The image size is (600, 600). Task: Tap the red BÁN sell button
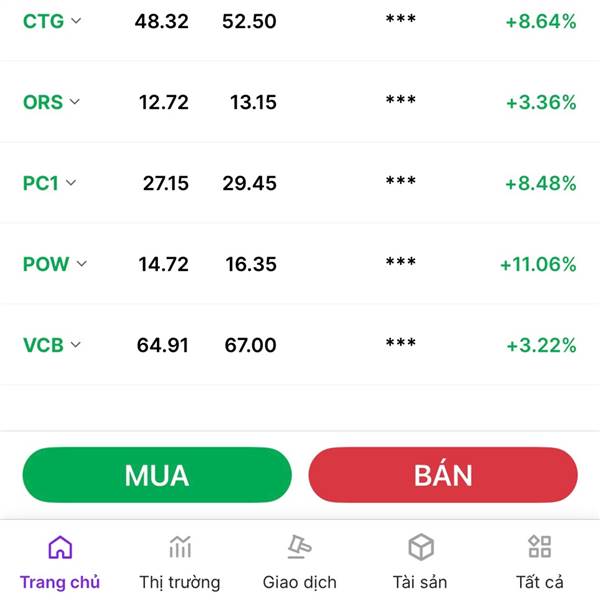tap(443, 475)
